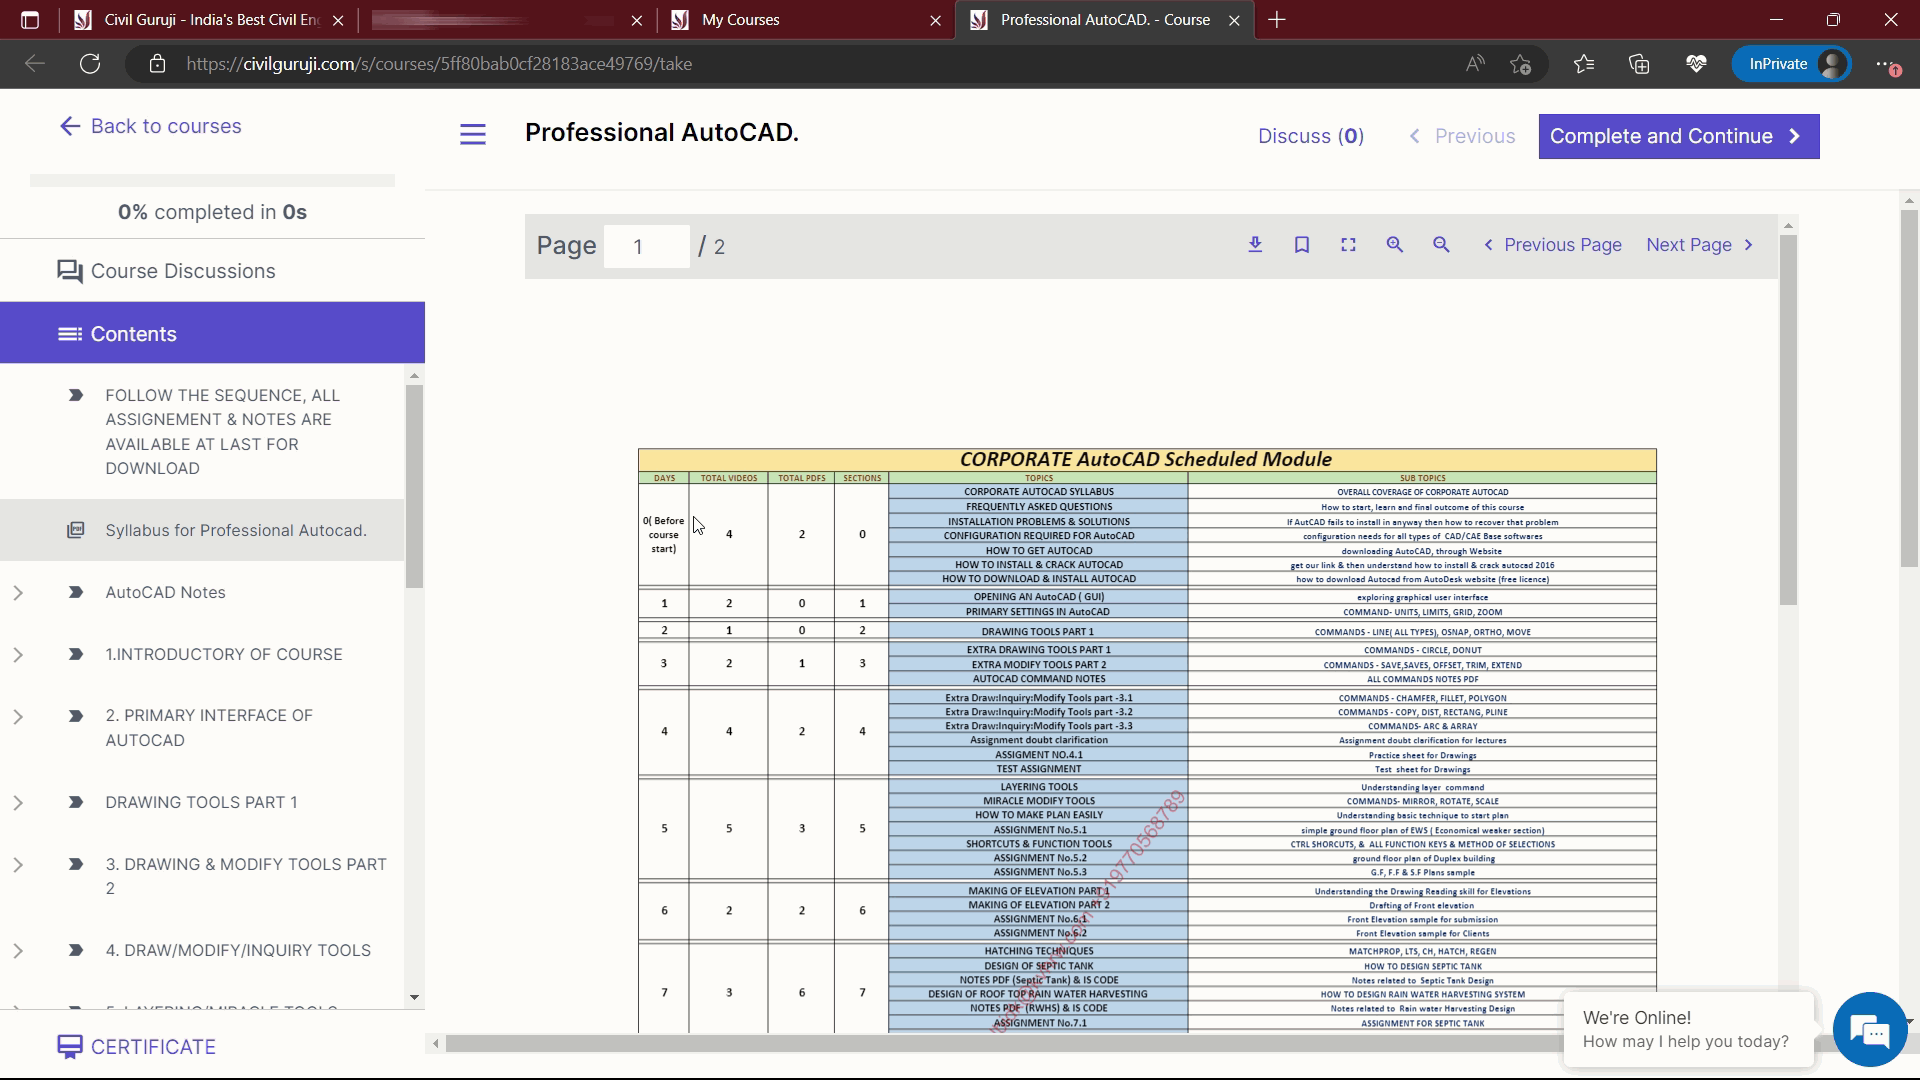Close the My Courses tab

point(935,20)
